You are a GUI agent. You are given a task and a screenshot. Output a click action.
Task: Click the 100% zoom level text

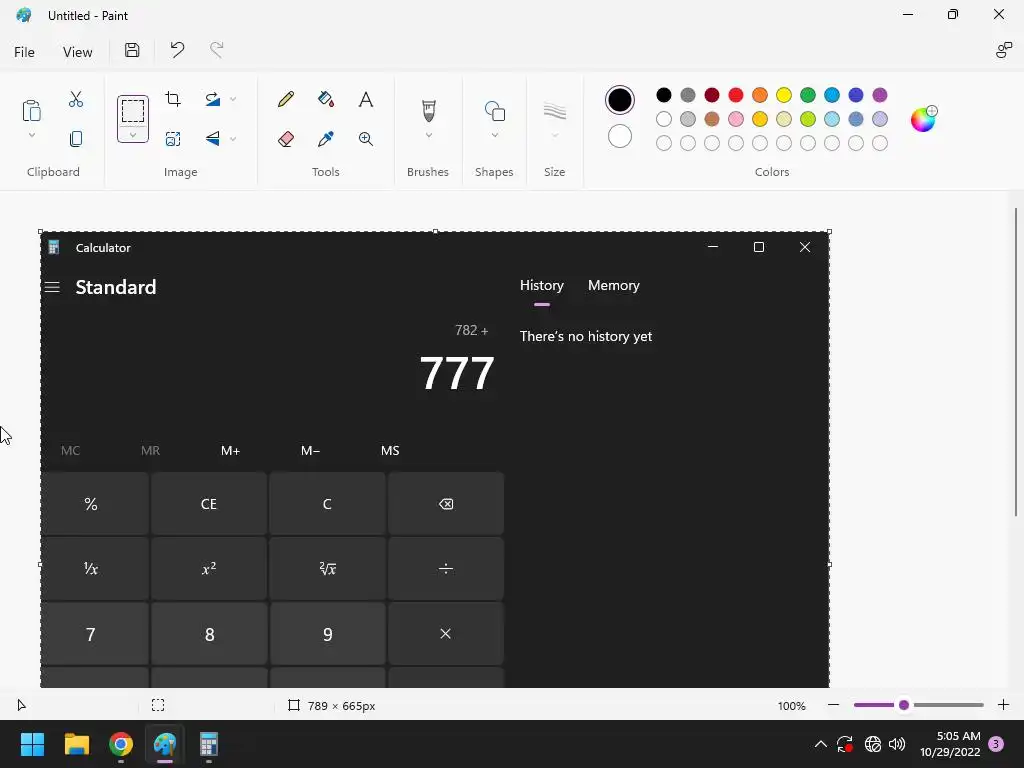[x=792, y=706]
